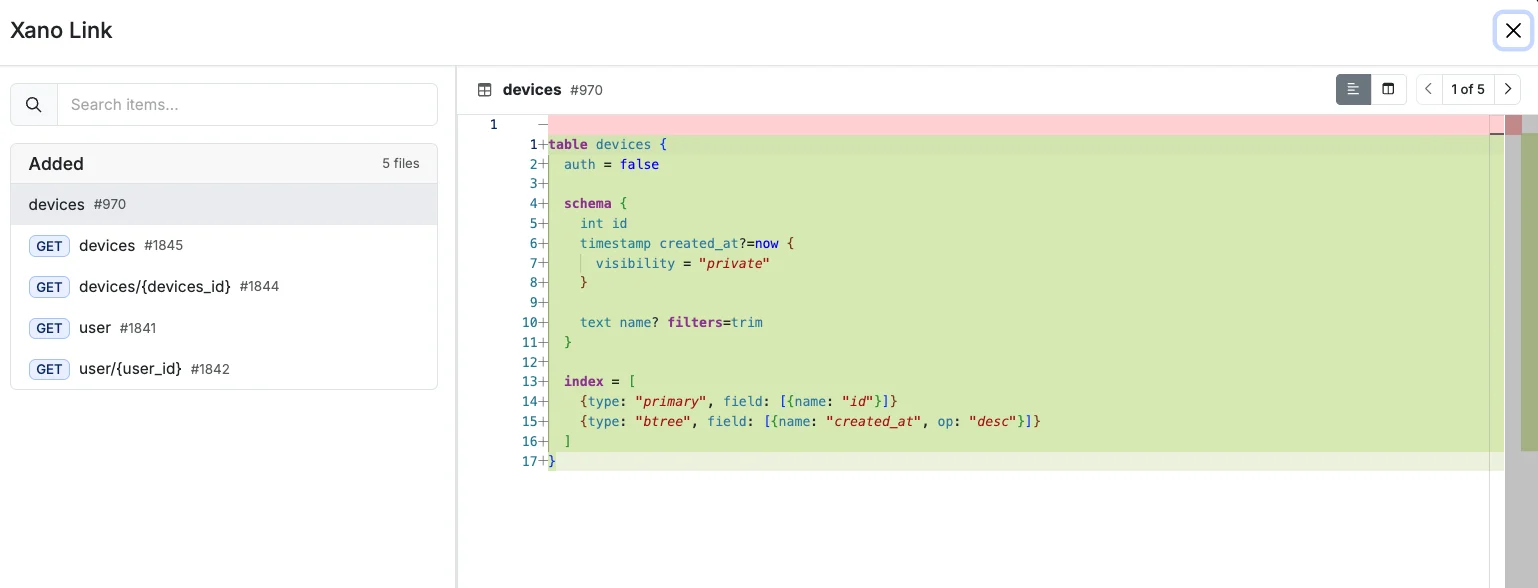The height and width of the screenshot is (588, 1538).
Task: Switch to inline diff view
Action: click(1353, 89)
